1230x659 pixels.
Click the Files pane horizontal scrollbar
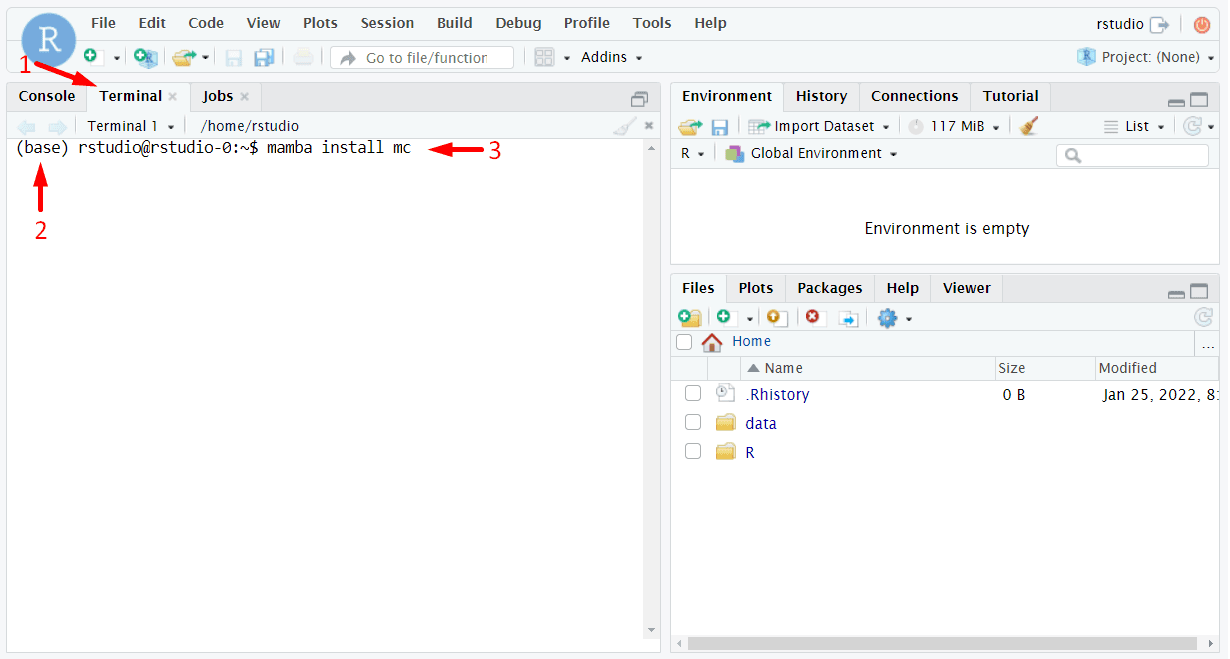point(940,643)
